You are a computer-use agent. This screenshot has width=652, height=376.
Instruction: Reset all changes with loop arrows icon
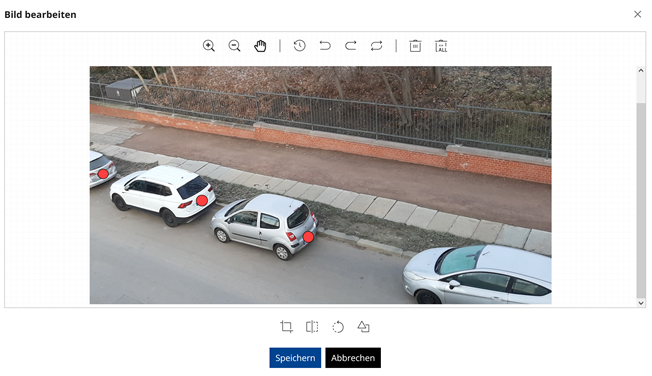(376, 46)
